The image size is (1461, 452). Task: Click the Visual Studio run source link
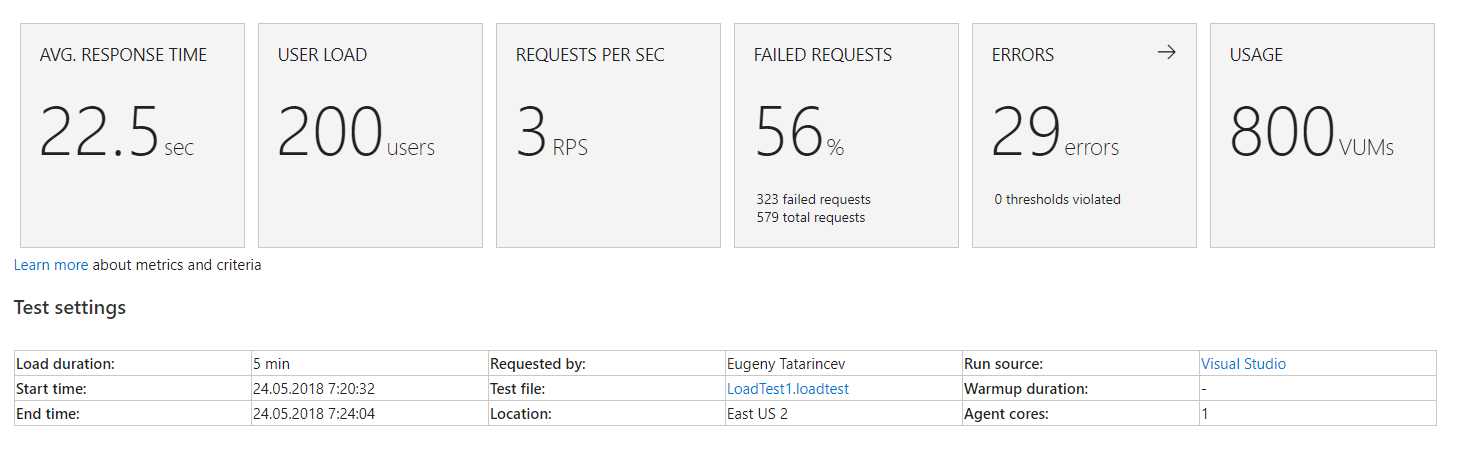(x=1243, y=364)
